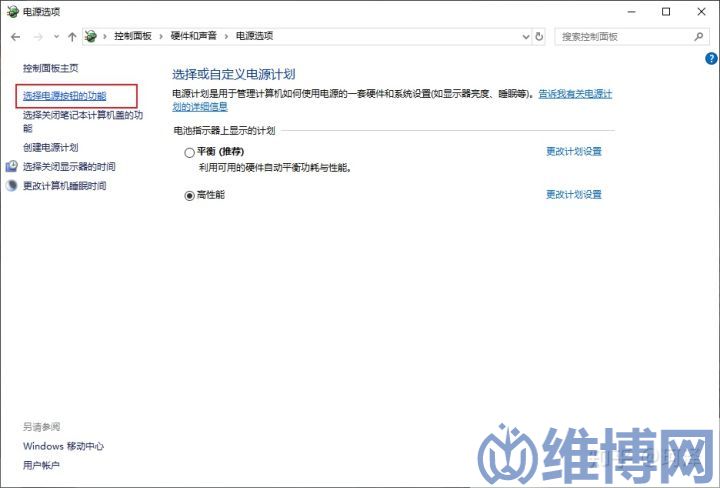Click the 搜索控制面板 search field
The width and height of the screenshot is (720, 488).
[632, 37]
